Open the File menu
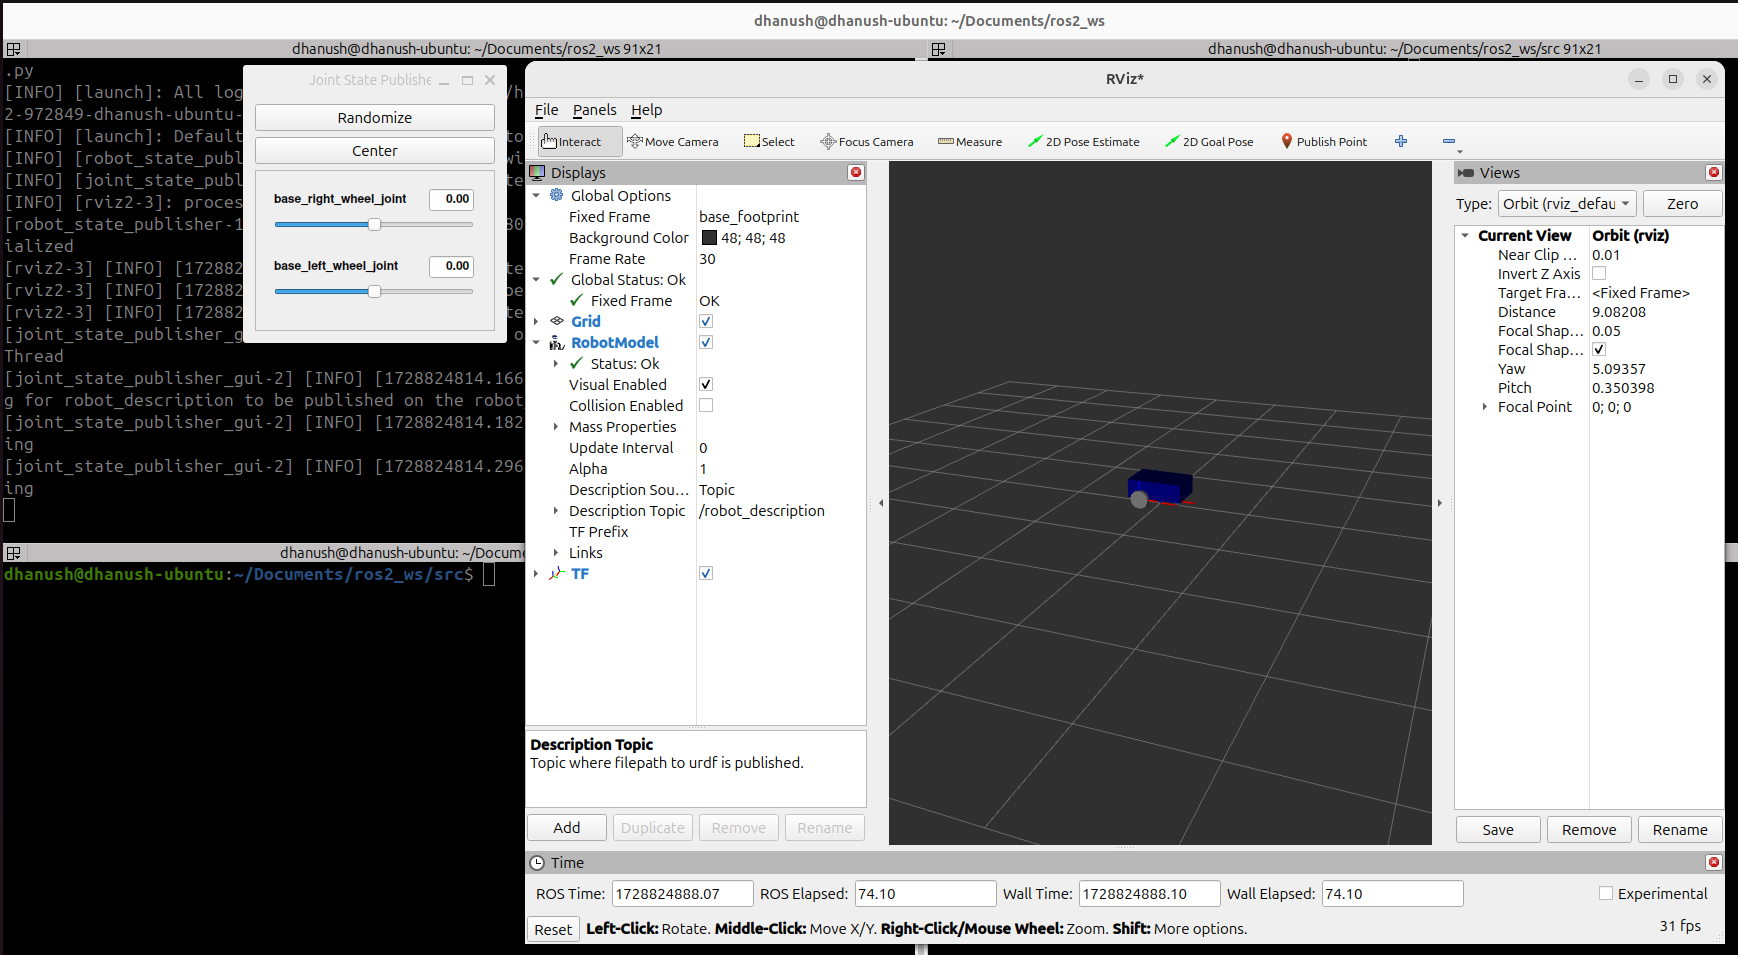Image resolution: width=1738 pixels, height=955 pixels. coord(546,110)
